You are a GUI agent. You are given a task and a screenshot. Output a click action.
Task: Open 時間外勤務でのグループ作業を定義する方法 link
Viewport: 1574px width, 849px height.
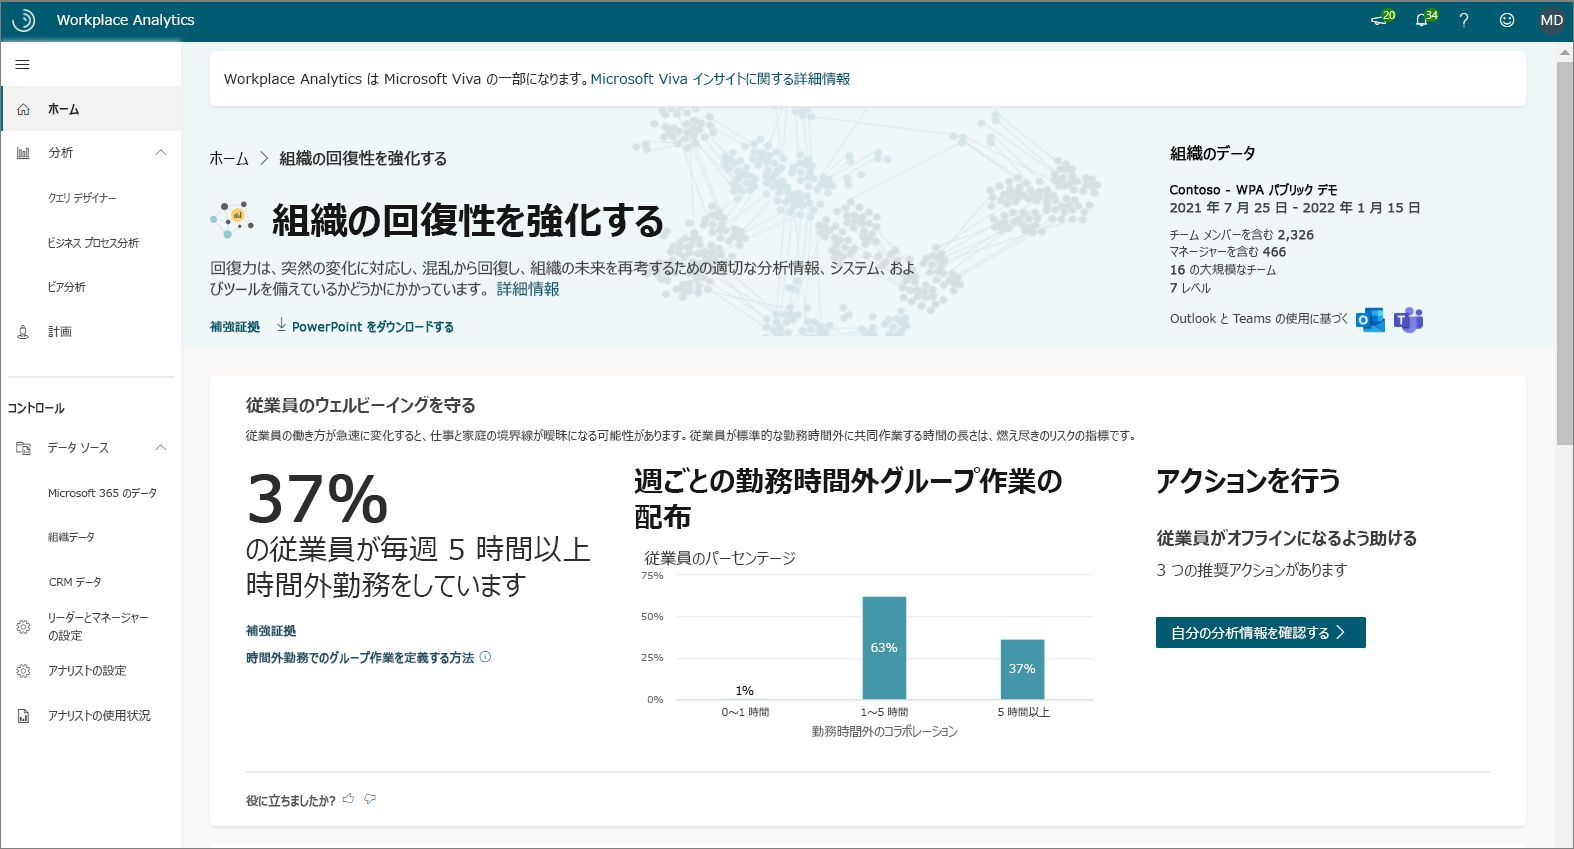pyautogui.click(x=360, y=658)
